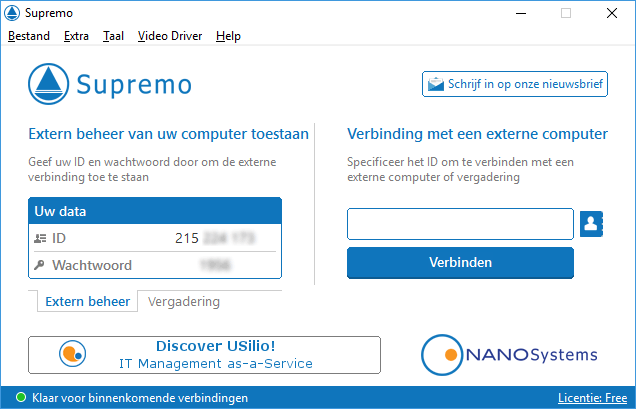Image resolution: width=636 pixels, height=409 pixels.
Task: Click Schrijf in op onze nieuwsbrief button
Action: [x=515, y=84]
